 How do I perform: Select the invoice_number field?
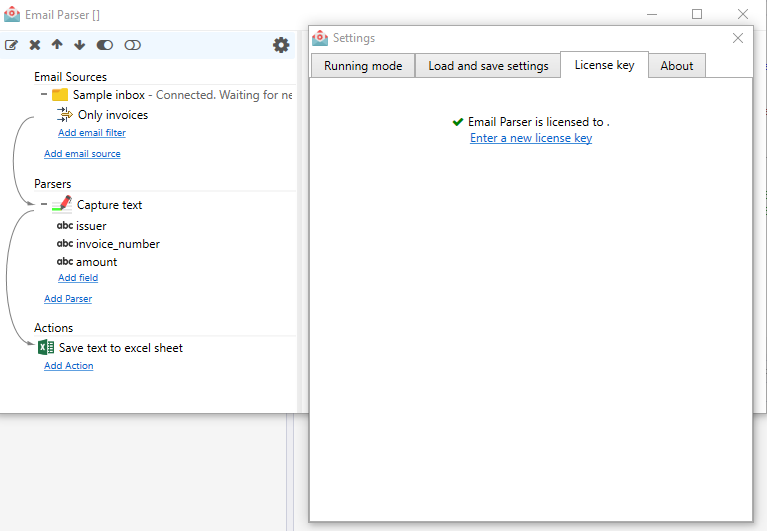tap(117, 244)
